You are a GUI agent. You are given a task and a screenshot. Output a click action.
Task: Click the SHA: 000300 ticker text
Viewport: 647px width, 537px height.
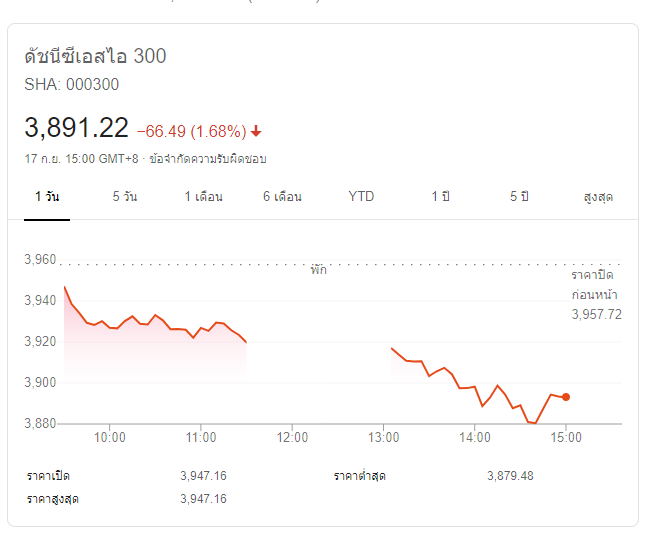point(72,85)
